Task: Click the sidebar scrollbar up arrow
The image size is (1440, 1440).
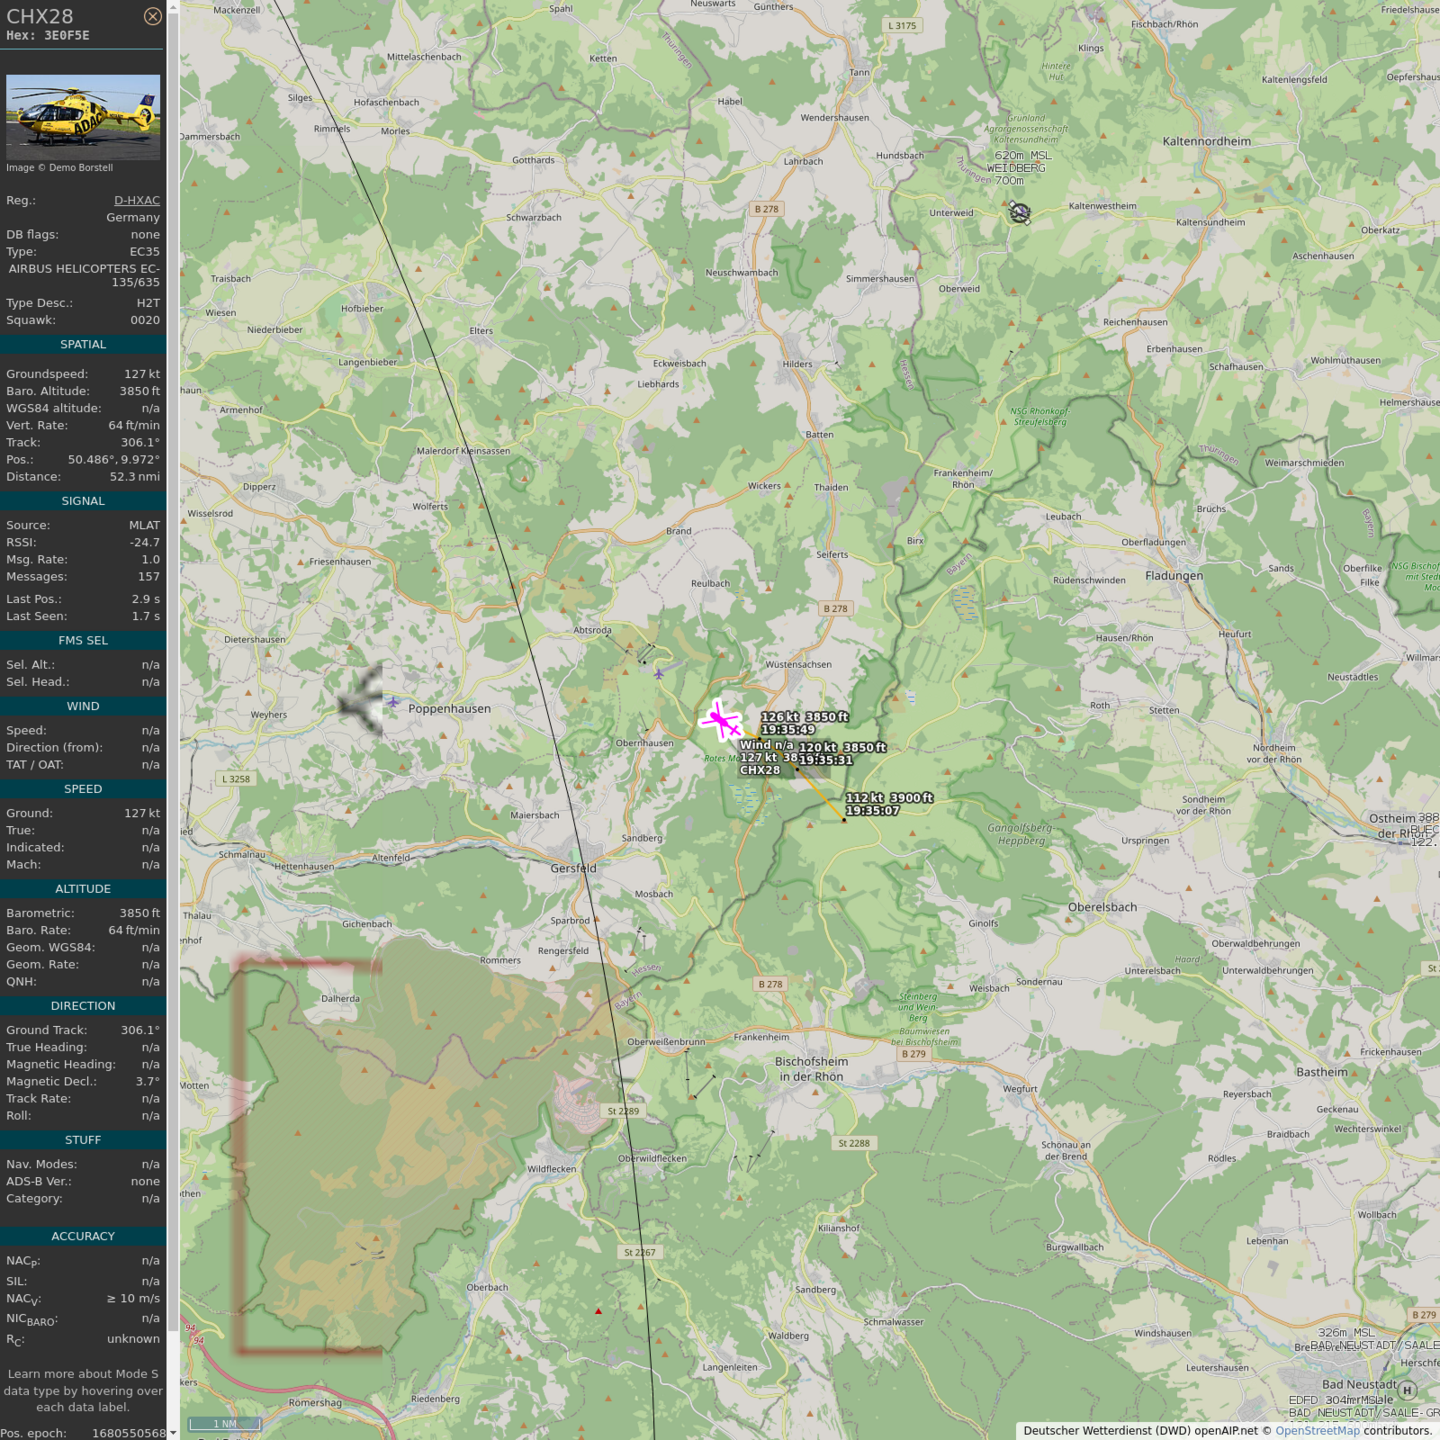Action: click(x=173, y=6)
